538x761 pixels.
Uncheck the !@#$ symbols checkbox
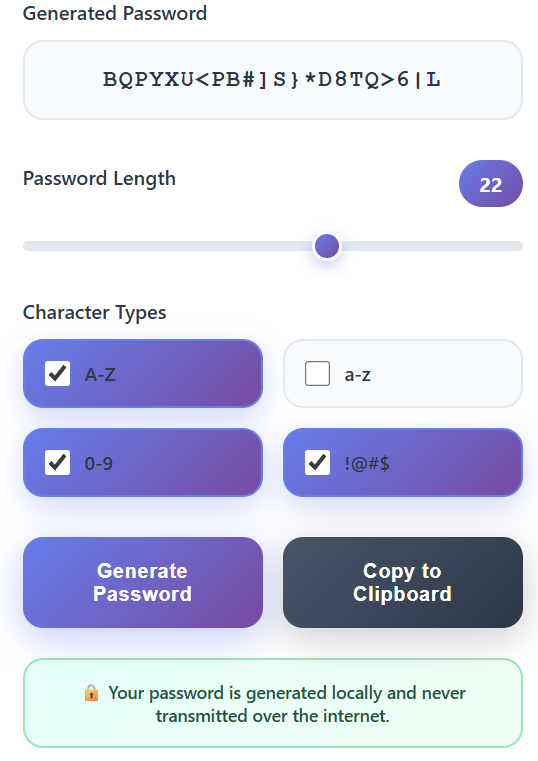pyautogui.click(x=317, y=462)
